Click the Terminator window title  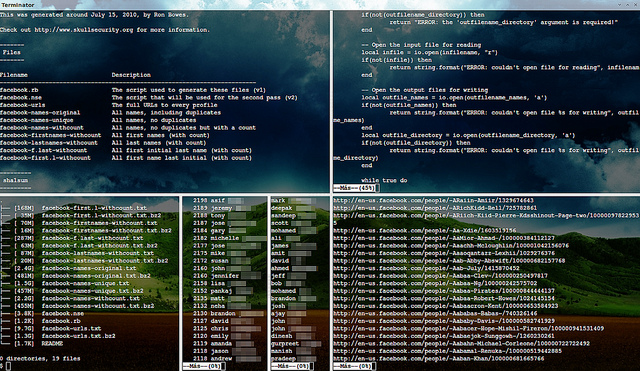(18, 5)
